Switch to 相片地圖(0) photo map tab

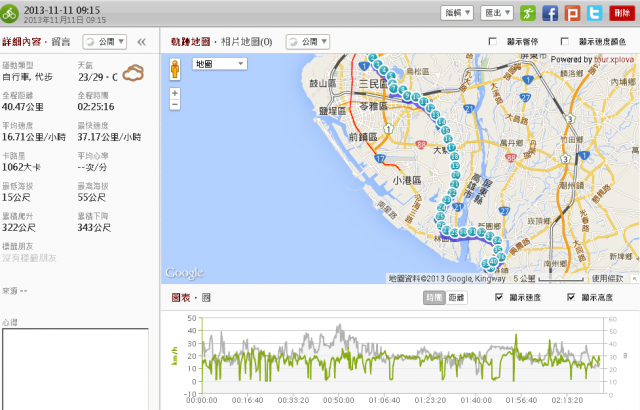pyautogui.click(x=247, y=42)
